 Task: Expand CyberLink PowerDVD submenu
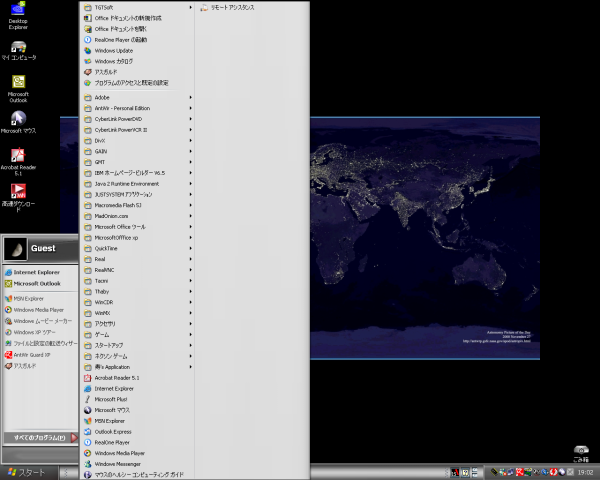pos(138,119)
